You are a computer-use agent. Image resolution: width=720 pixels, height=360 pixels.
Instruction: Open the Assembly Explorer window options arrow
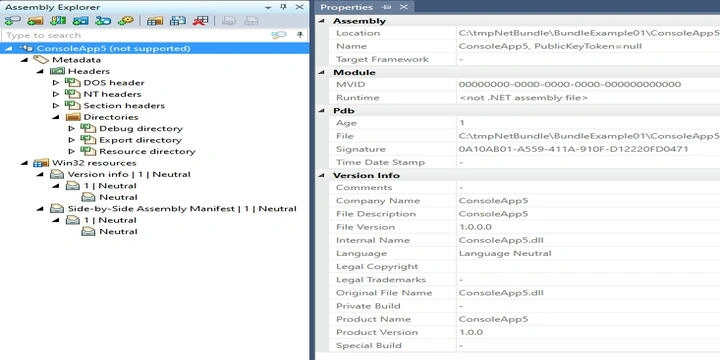[x=268, y=7]
